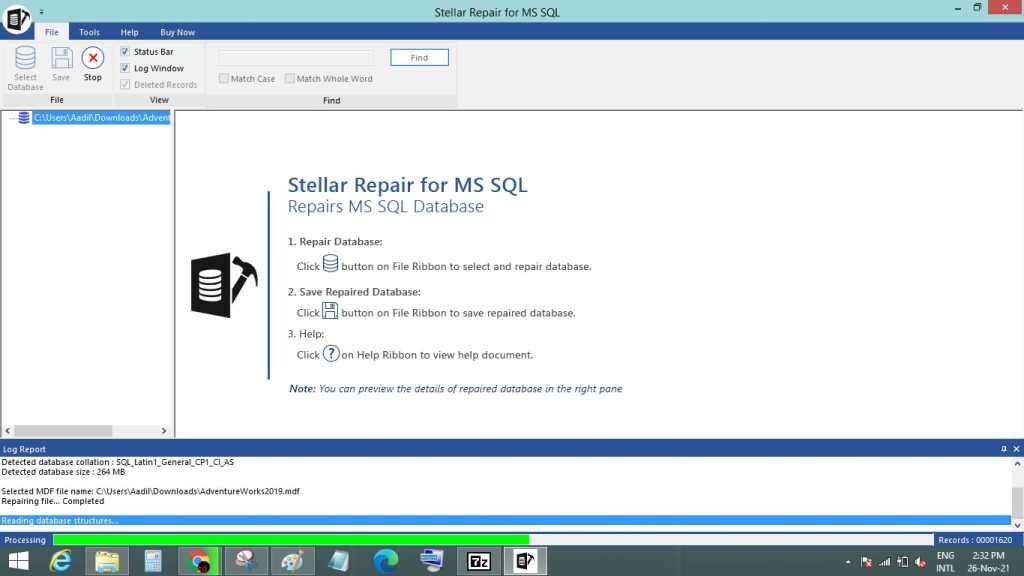The width and height of the screenshot is (1024, 576).
Task: Click the large database hammer logo image
Action: (224, 285)
